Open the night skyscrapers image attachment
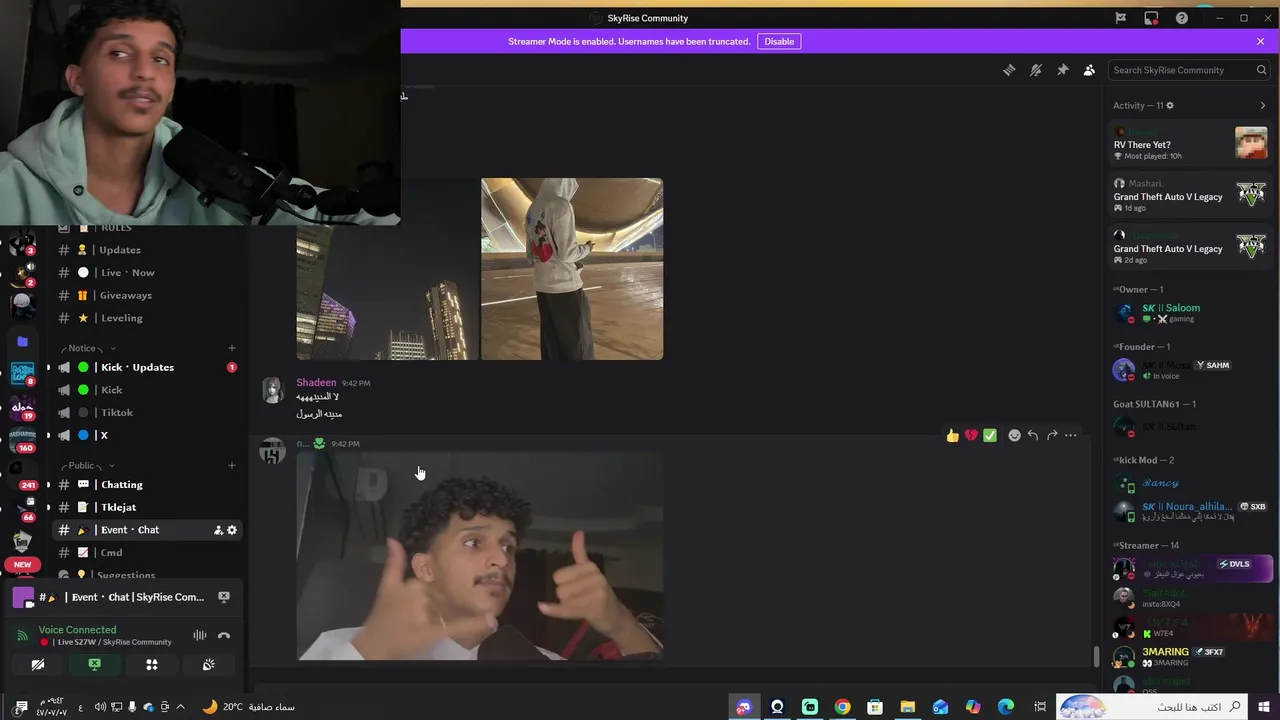The height and width of the screenshot is (720, 1280). 388,269
